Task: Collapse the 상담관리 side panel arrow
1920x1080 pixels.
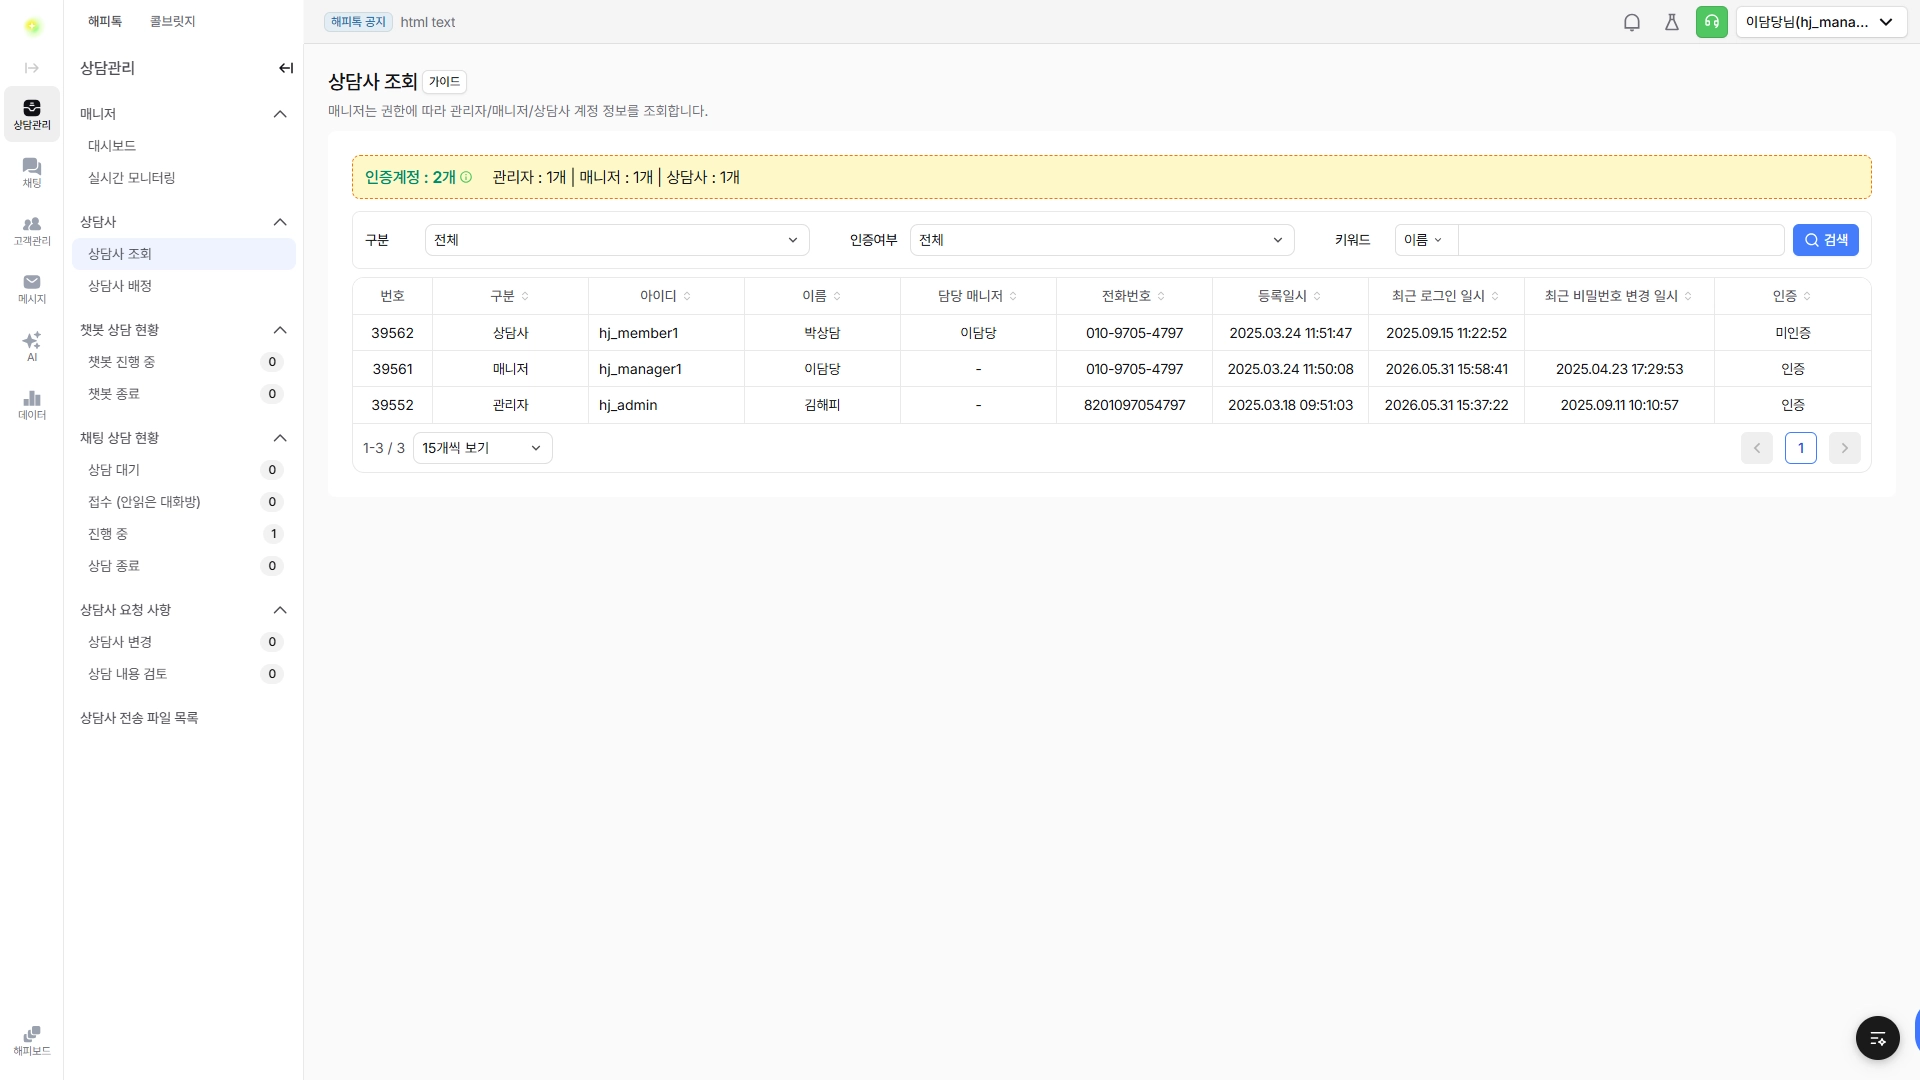Action: 286,68
